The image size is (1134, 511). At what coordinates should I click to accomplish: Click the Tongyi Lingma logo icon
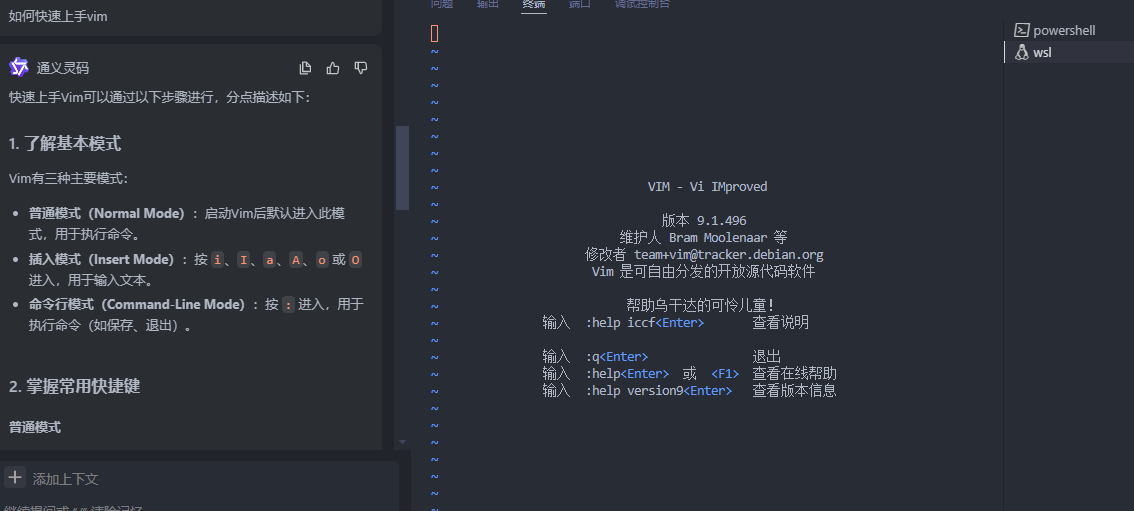19,67
